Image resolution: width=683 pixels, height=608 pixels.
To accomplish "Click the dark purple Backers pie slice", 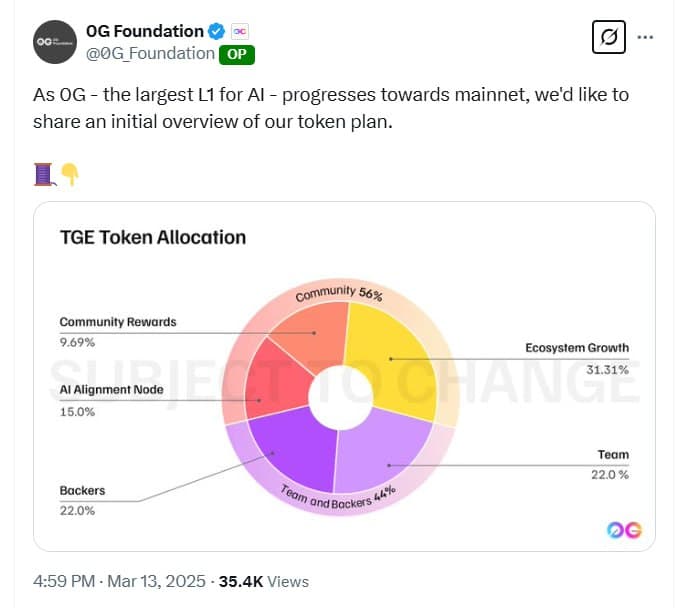I will click(x=285, y=448).
